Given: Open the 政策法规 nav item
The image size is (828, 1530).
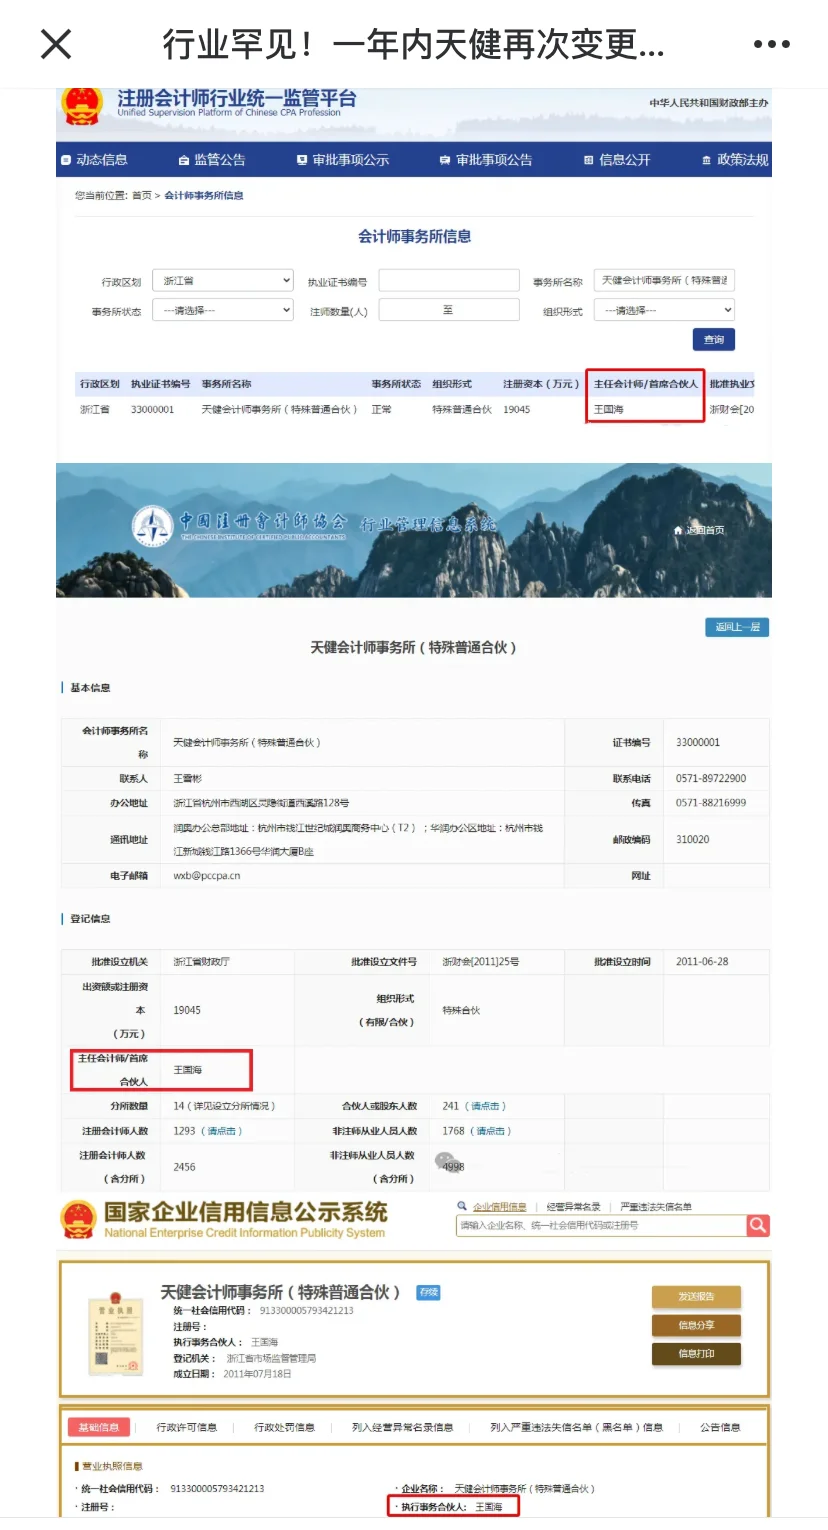Looking at the screenshot, I should coord(736,160).
